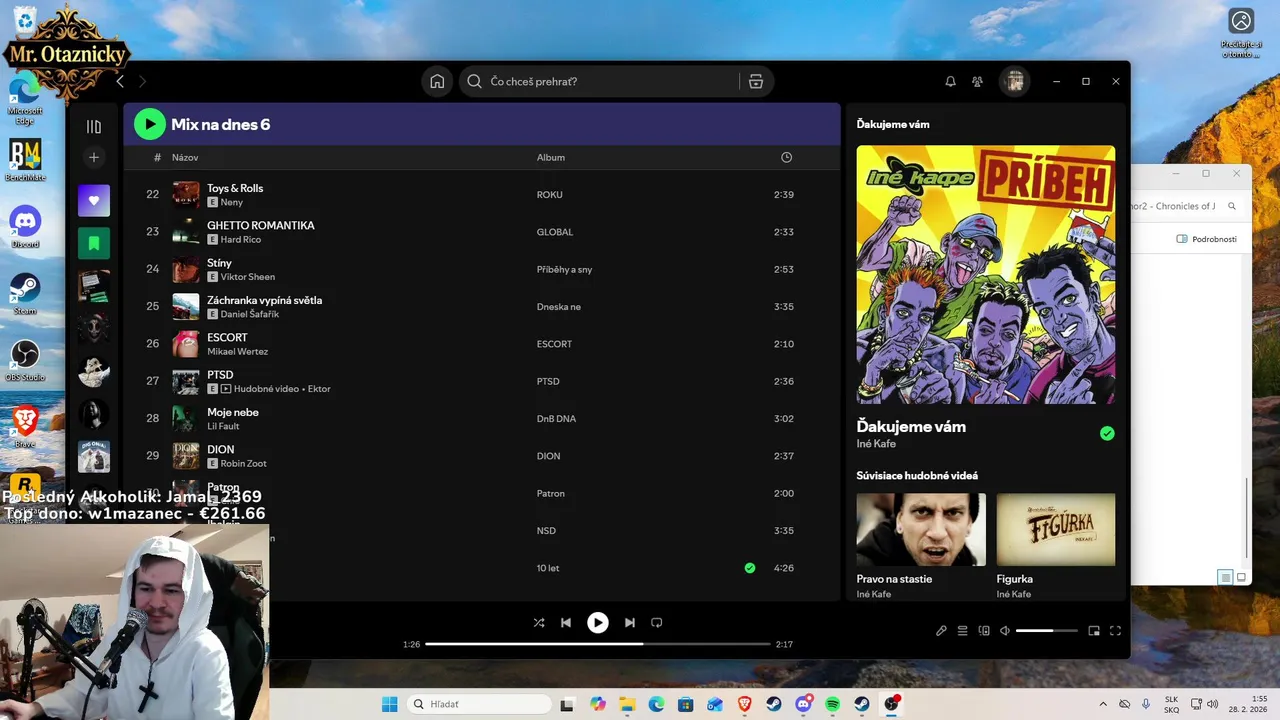
Task: Open the Liked Songs heart tile
Action: click(x=94, y=200)
